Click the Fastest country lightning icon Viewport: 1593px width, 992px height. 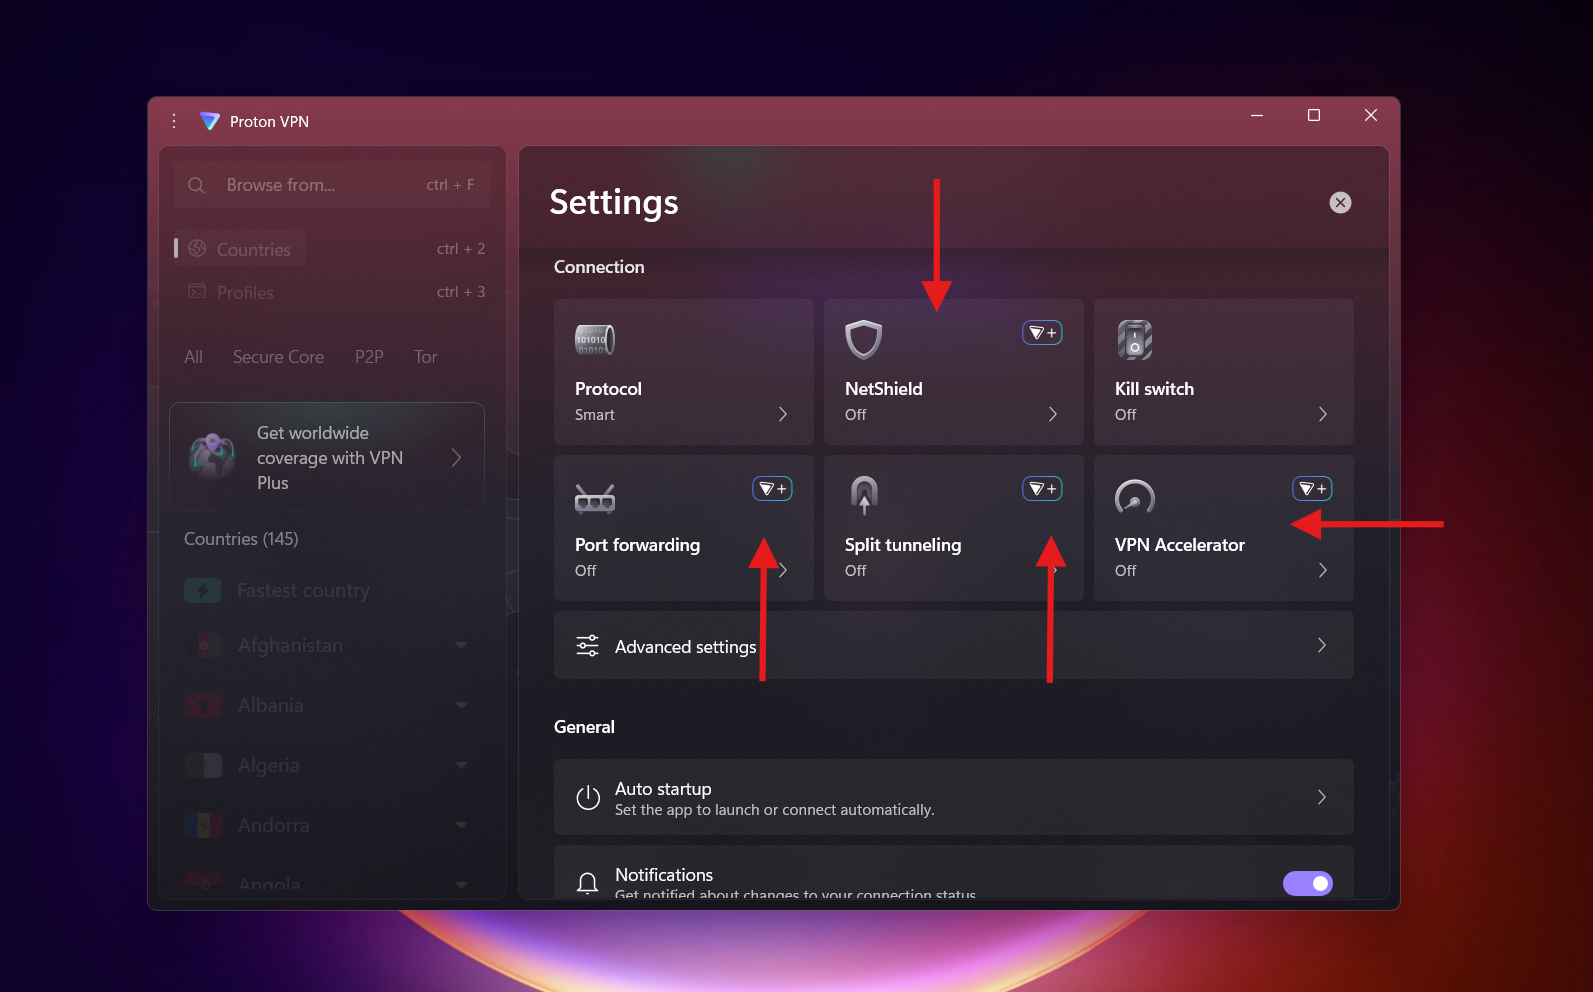pos(203,591)
